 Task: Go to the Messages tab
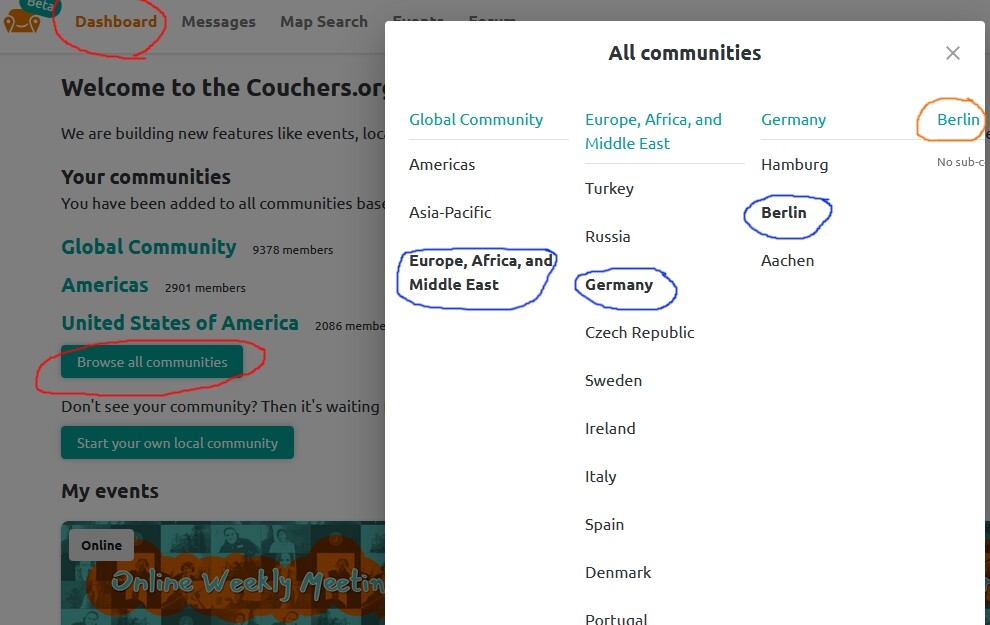(x=218, y=21)
